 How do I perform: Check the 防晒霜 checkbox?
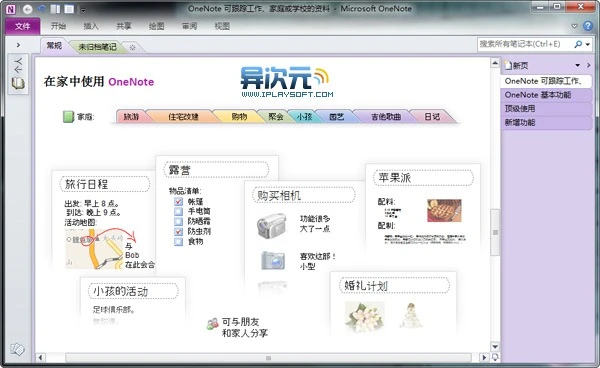(x=178, y=221)
